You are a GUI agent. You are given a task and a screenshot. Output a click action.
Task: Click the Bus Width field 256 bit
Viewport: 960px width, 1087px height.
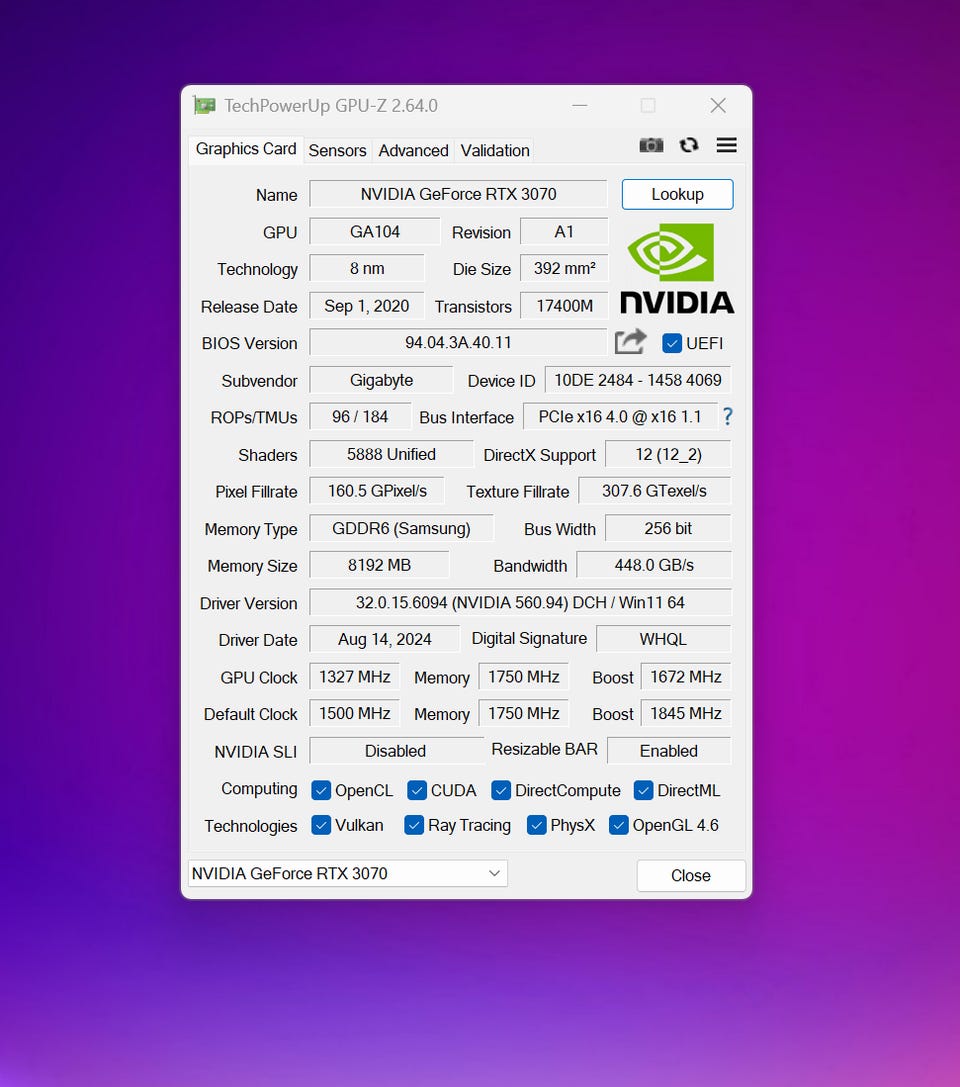coord(668,528)
